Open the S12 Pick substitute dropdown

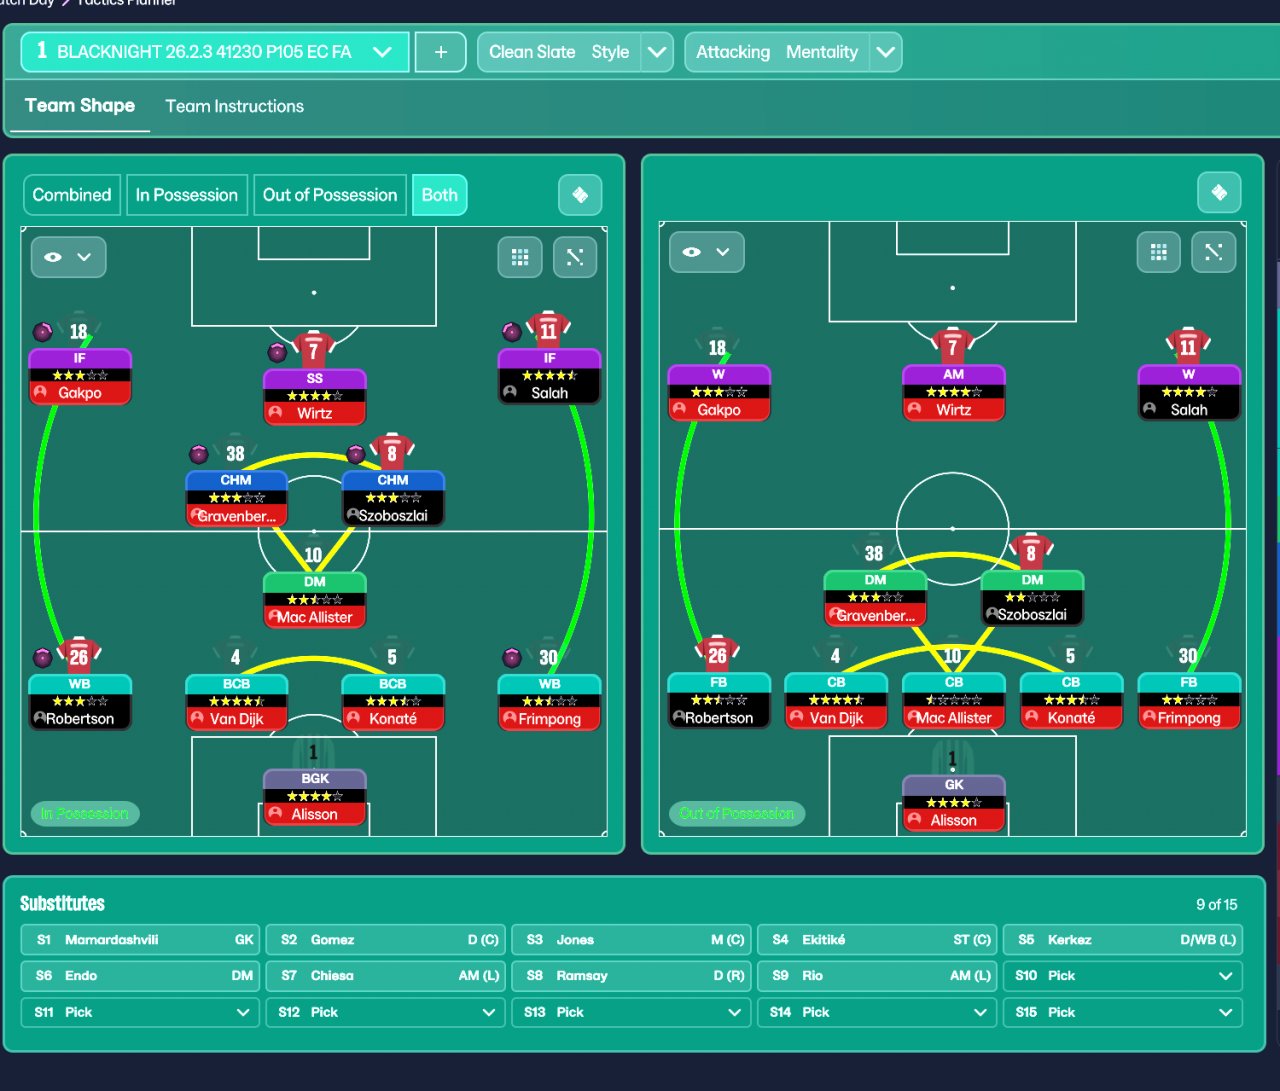(x=386, y=1012)
